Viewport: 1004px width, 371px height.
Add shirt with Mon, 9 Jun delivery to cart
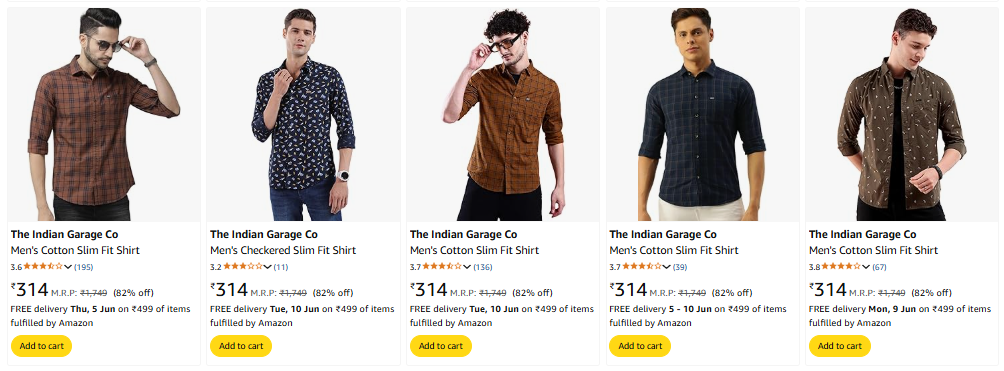click(839, 346)
